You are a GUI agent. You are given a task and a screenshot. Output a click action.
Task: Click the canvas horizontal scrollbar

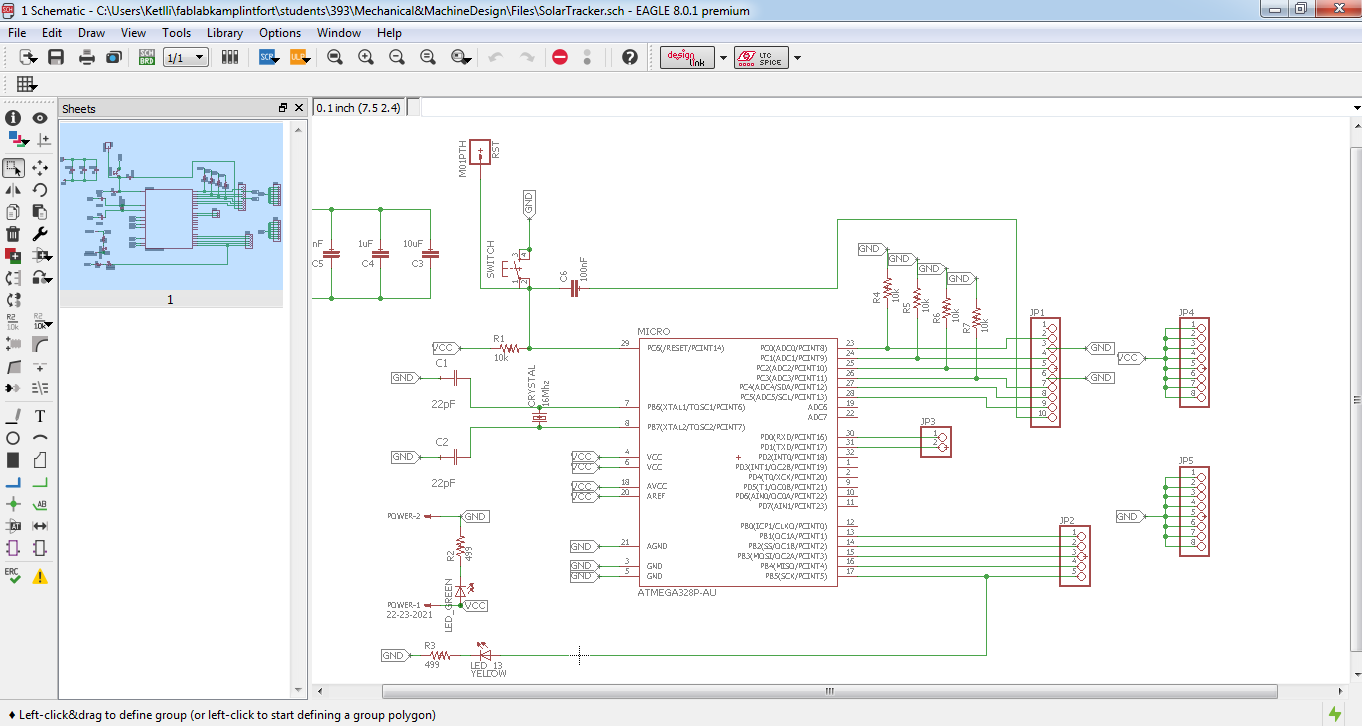coord(829,691)
